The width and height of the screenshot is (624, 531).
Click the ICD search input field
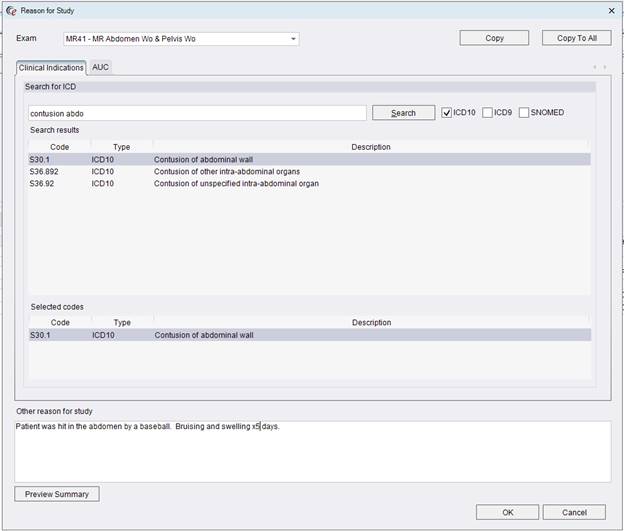[x=197, y=113]
